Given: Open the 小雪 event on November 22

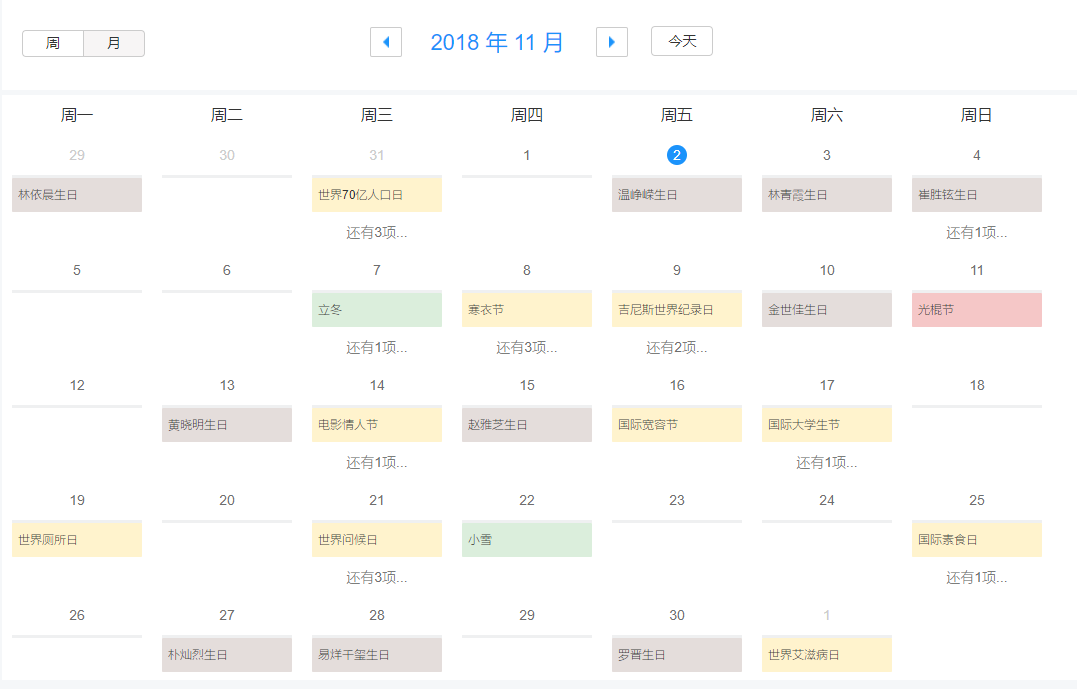Looking at the screenshot, I should tap(527, 540).
